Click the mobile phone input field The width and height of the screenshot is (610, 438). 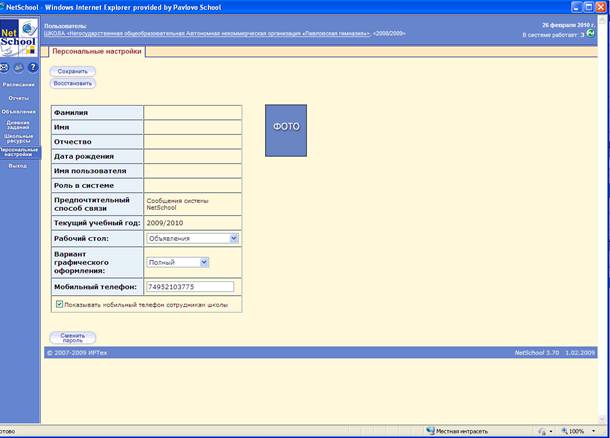point(189,286)
